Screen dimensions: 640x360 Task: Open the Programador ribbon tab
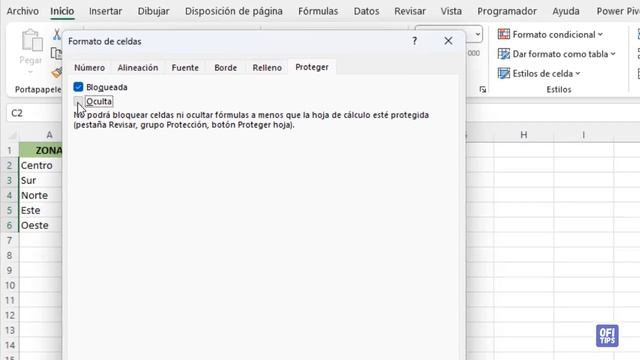507,11
